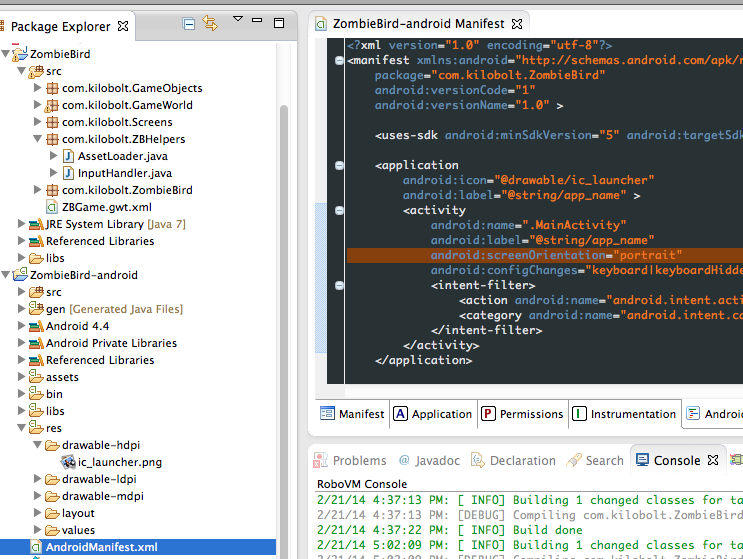
Task: Fold the activity element in the editor
Action: tap(339, 210)
